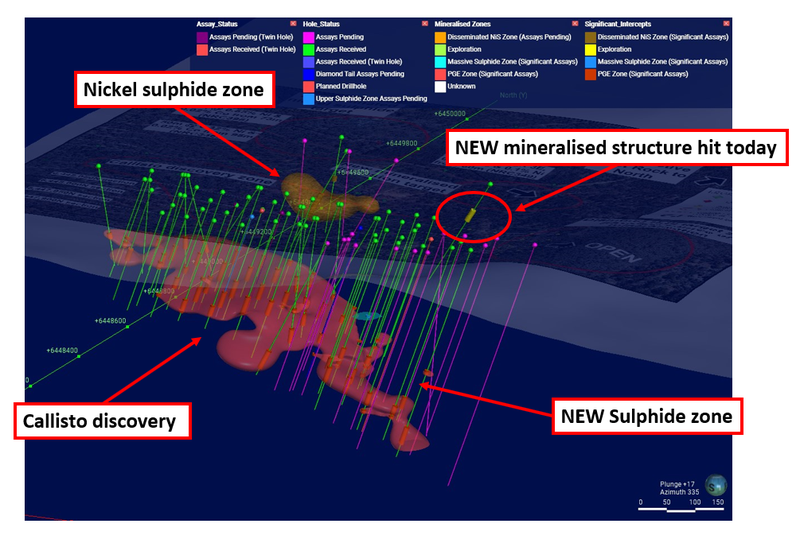Click the Assay_Status legend title
This screenshot has width=800, height=543.
pos(217,24)
